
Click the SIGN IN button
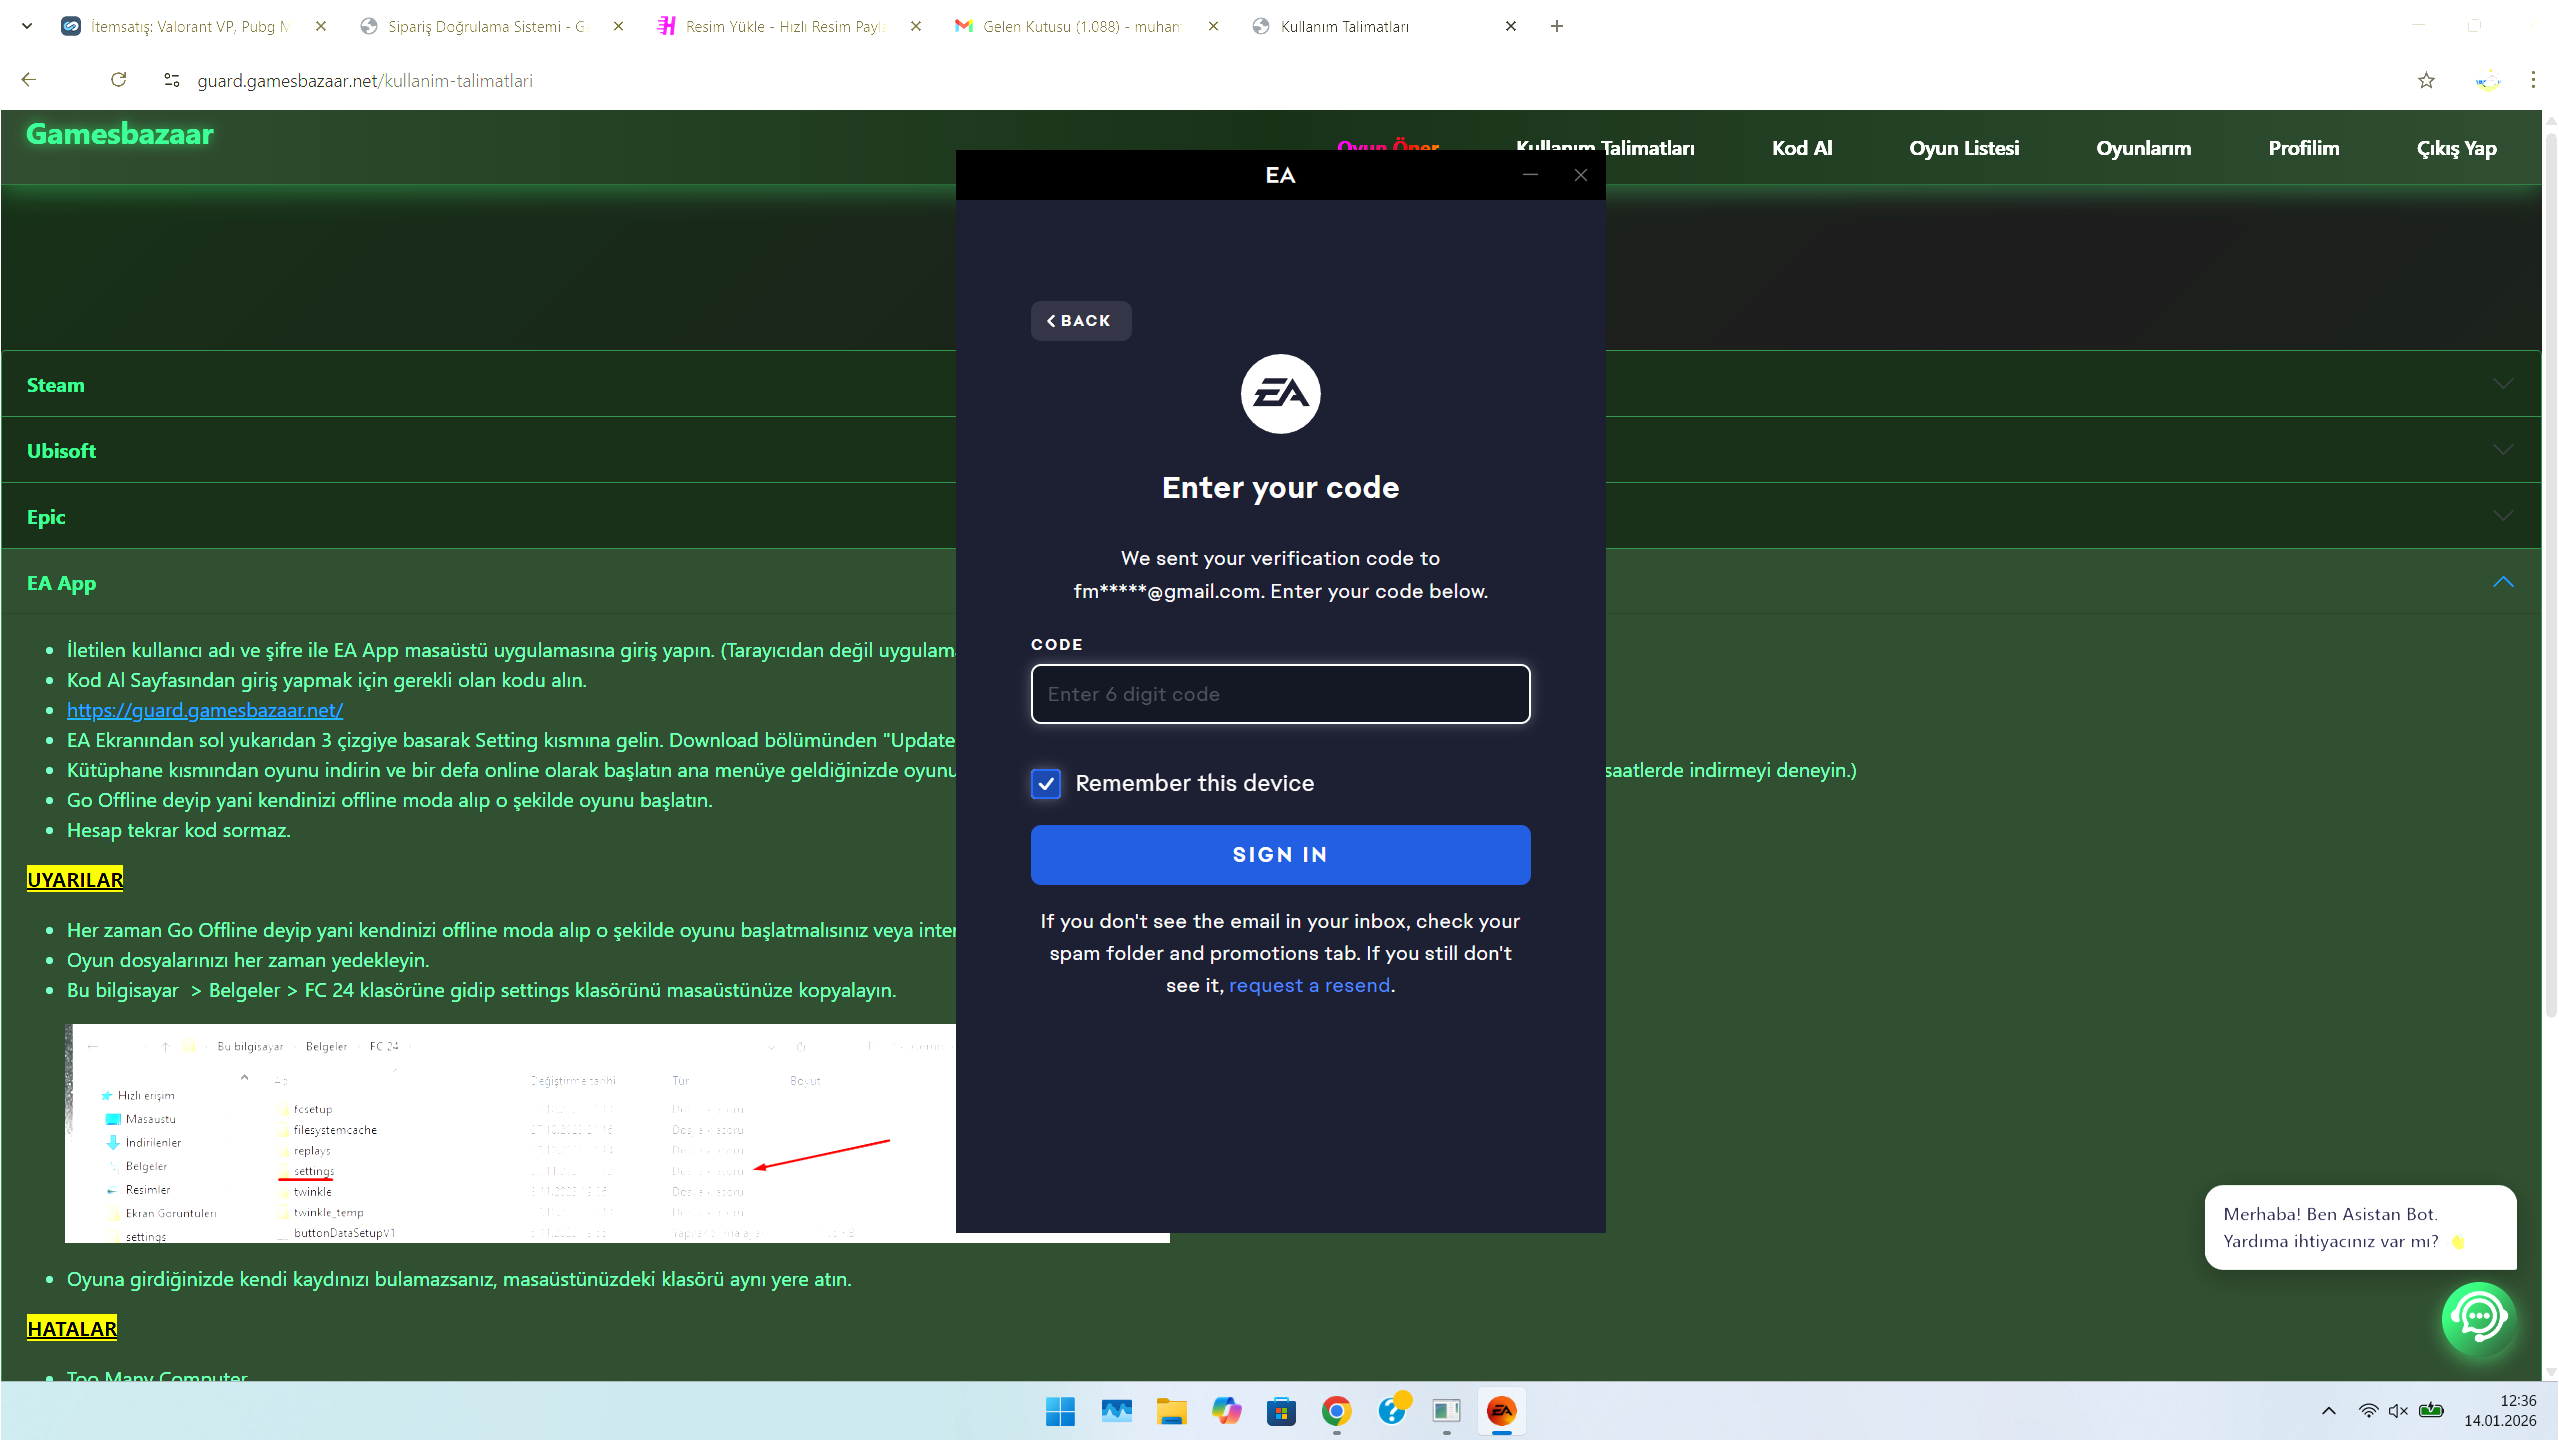point(1280,855)
